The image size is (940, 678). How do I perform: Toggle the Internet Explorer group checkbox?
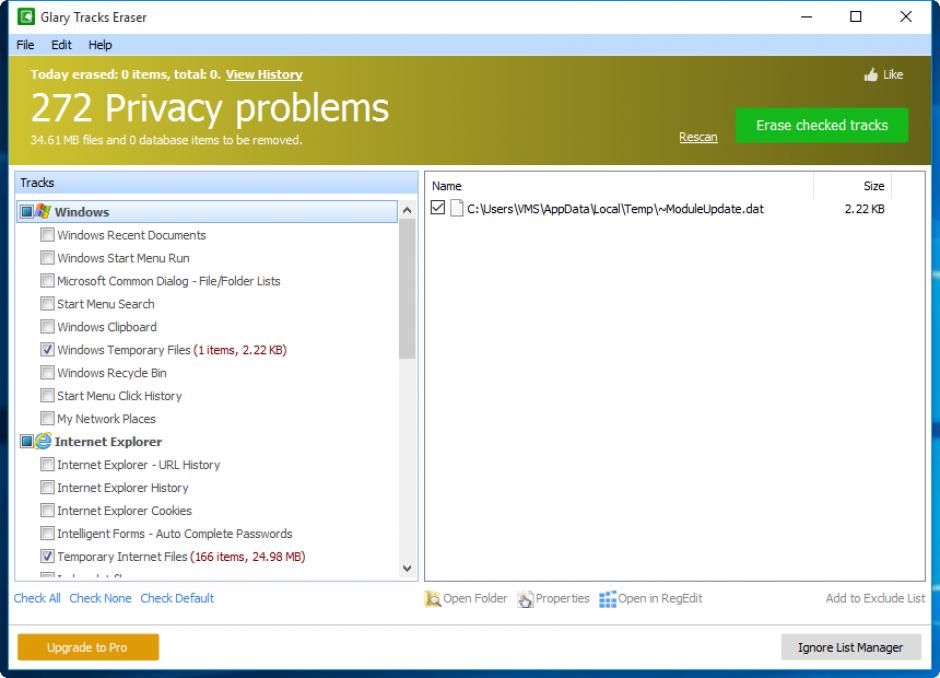click(27, 442)
